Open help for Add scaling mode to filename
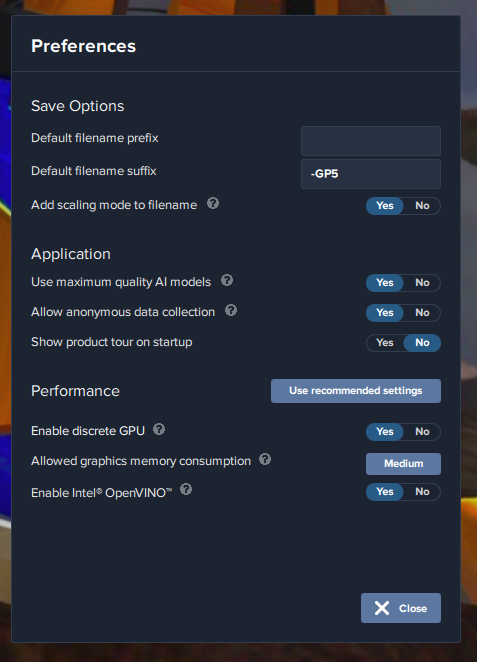477x662 pixels. (213, 203)
